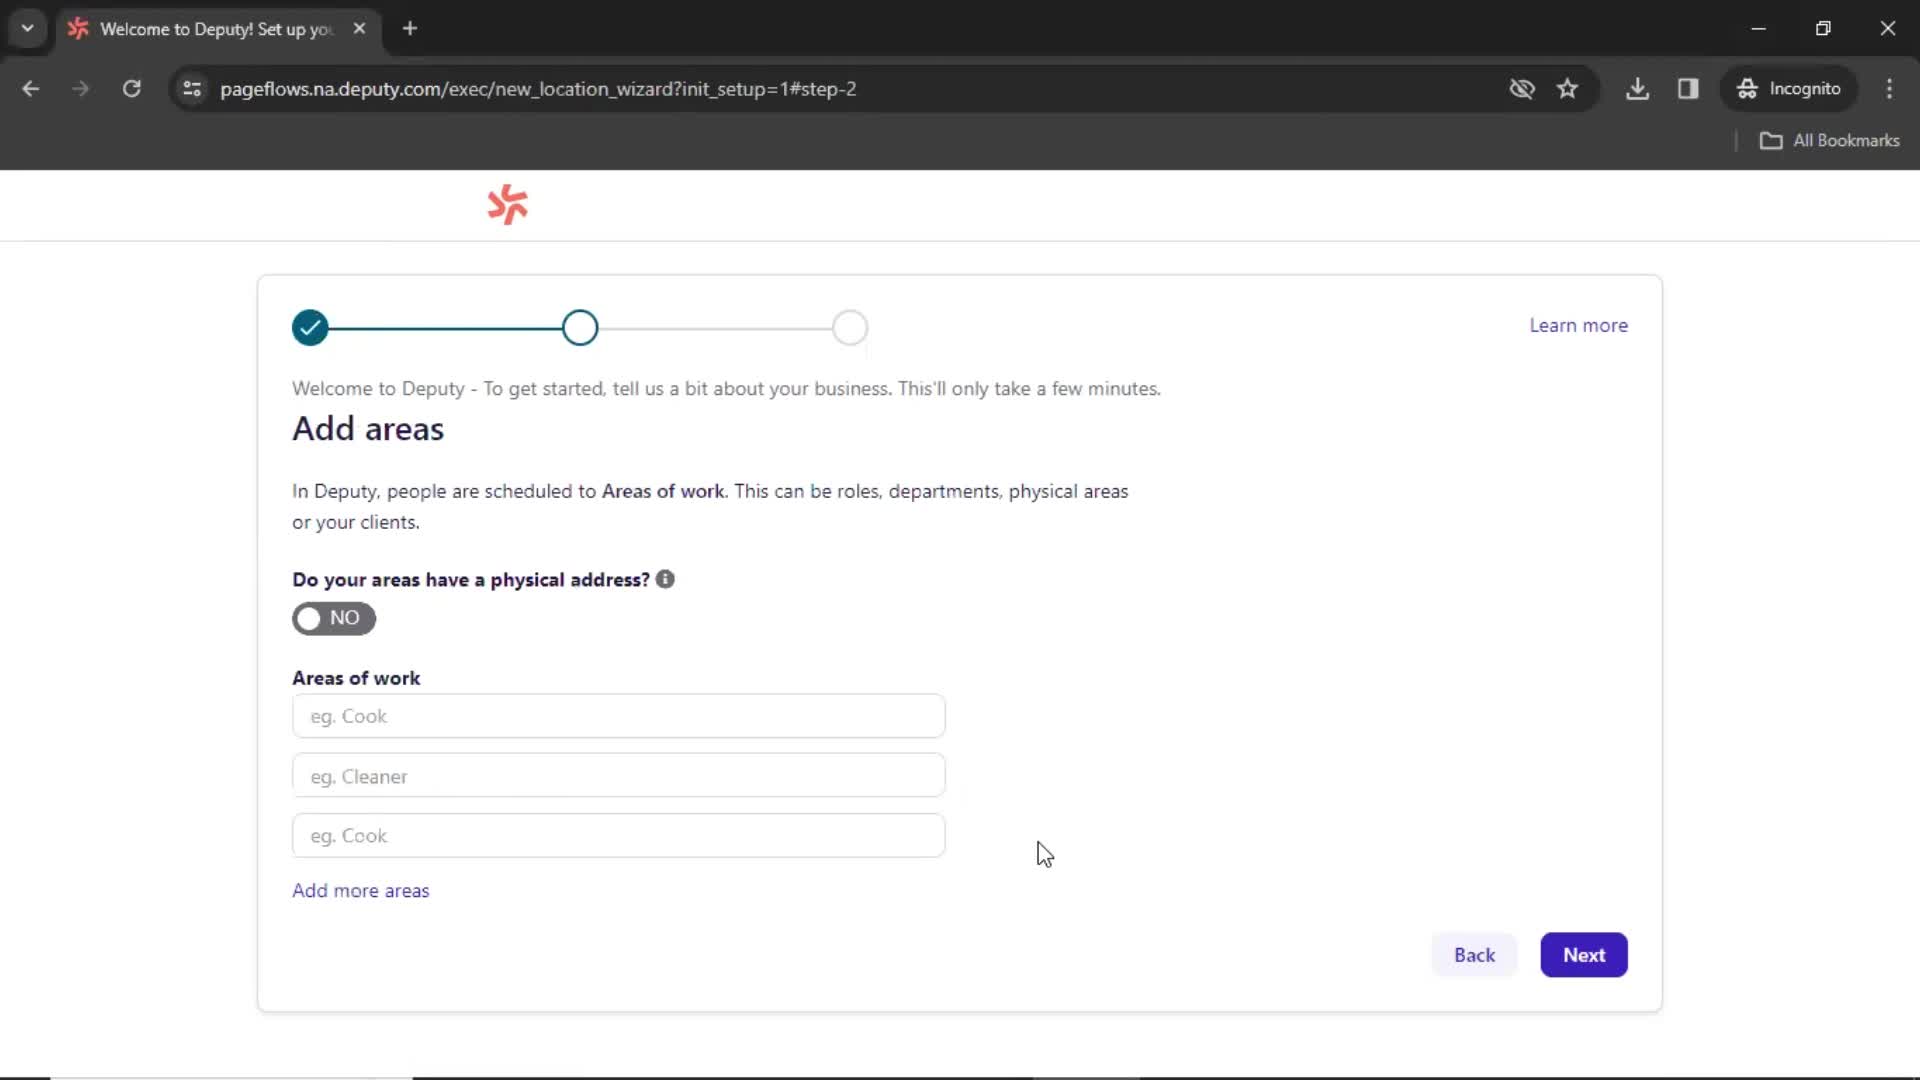Click the Back button
The width and height of the screenshot is (1920, 1080).
pos(1474,955)
